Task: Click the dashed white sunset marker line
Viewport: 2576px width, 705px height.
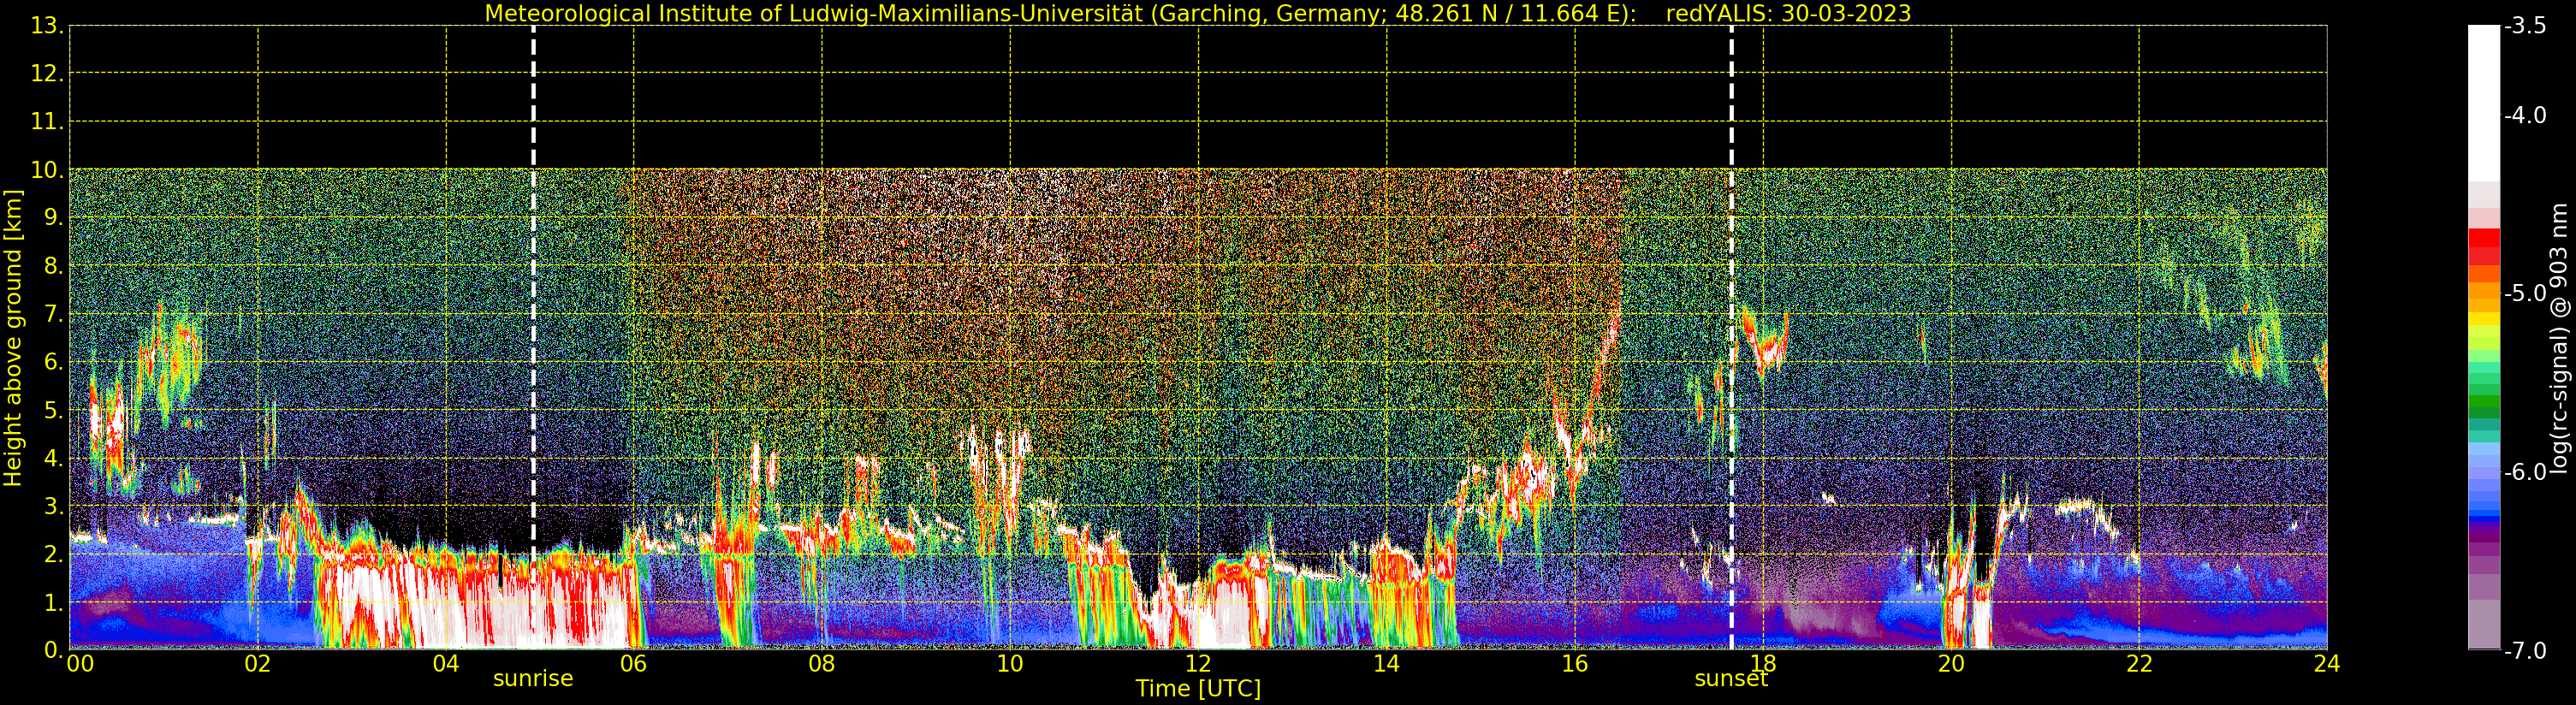Action: coord(1731,338)
